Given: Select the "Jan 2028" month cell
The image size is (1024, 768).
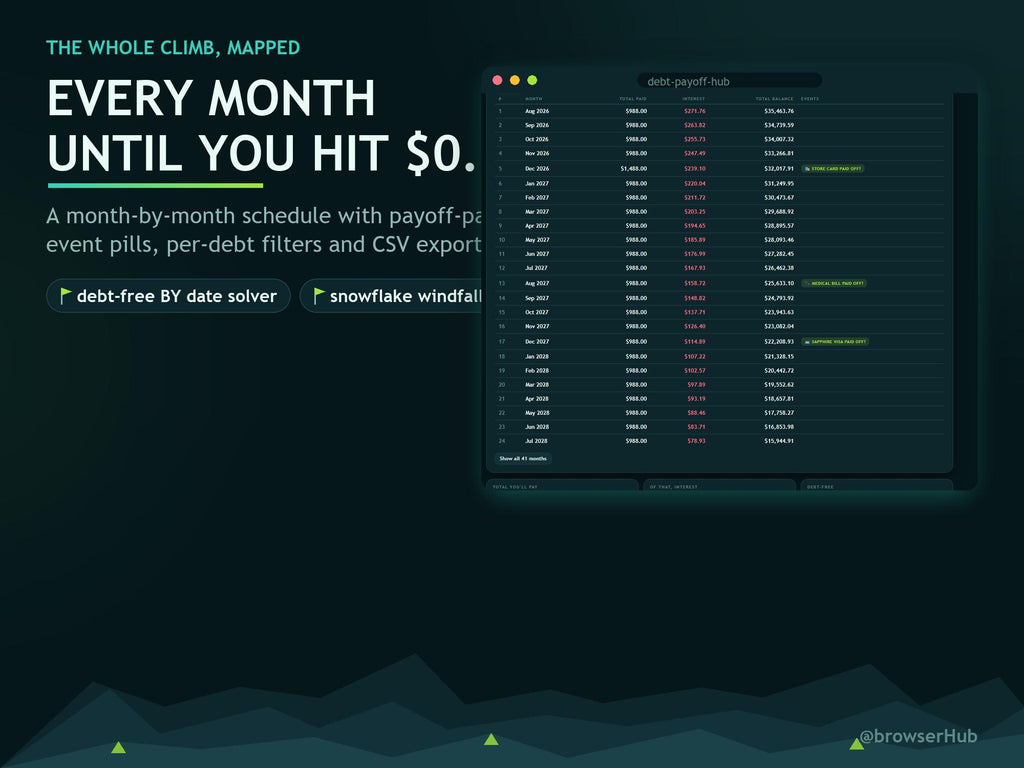Looking at the screenshot, I should point(537,357).
